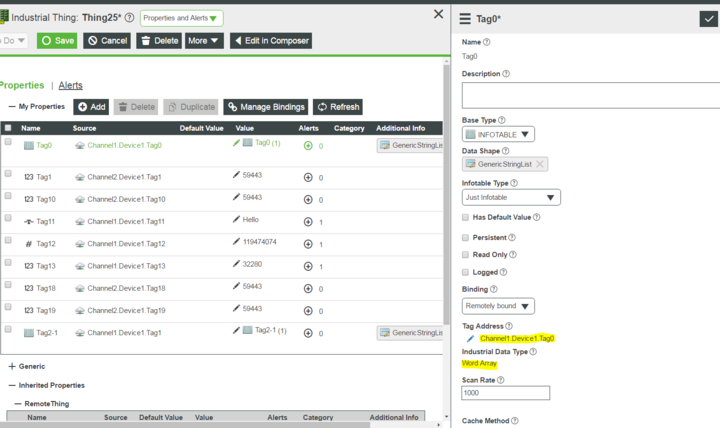Click the Scan Rate input field
This screenshot has height=428, width=720.
tap(505, 393)
